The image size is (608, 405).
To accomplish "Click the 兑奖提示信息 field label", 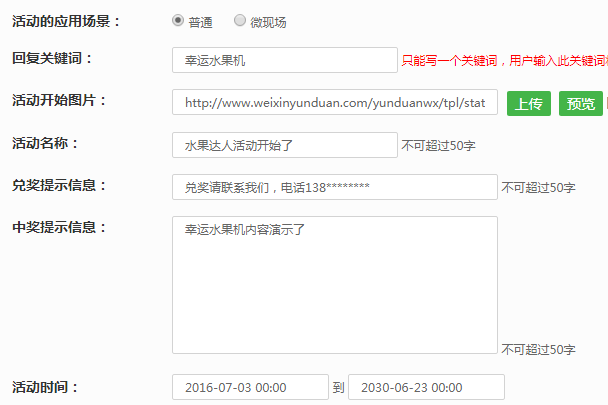I will [59, 185].
